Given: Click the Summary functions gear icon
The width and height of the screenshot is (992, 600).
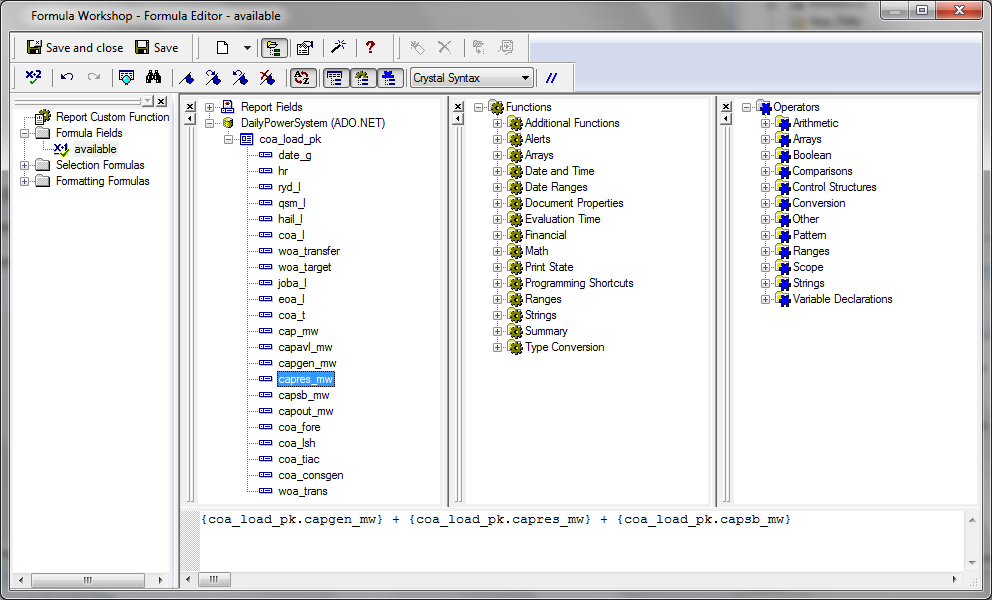Looking at the screenshot, I should pos(516,331).
